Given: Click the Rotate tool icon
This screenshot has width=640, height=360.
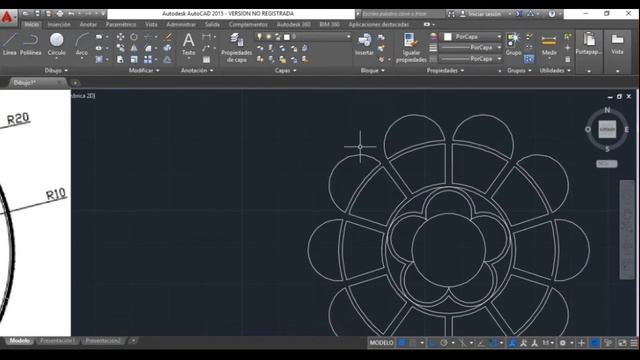Looking at the screenshot, I should [134, 37].
